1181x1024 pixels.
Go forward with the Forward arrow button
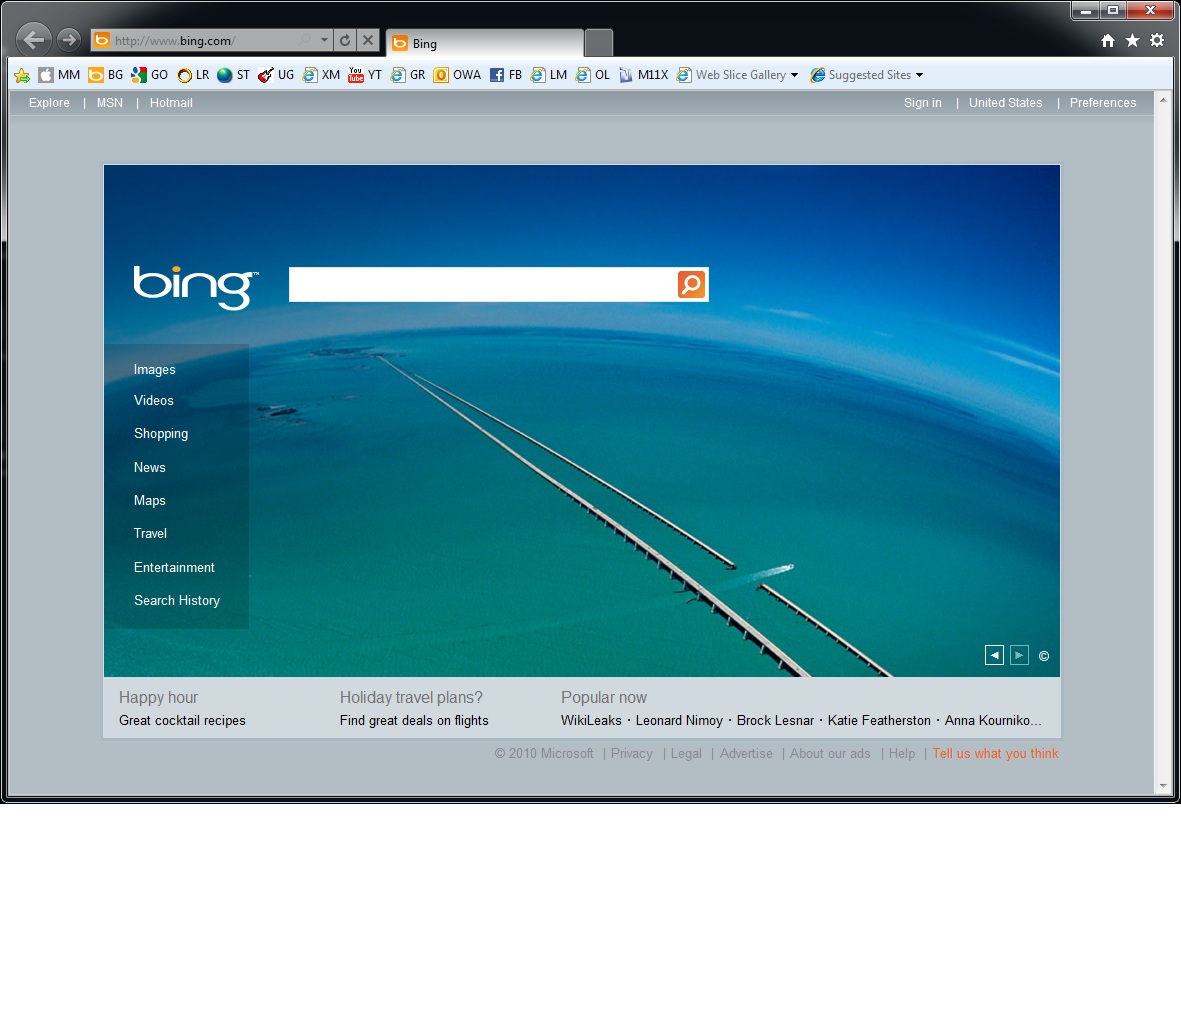point(69,39)
